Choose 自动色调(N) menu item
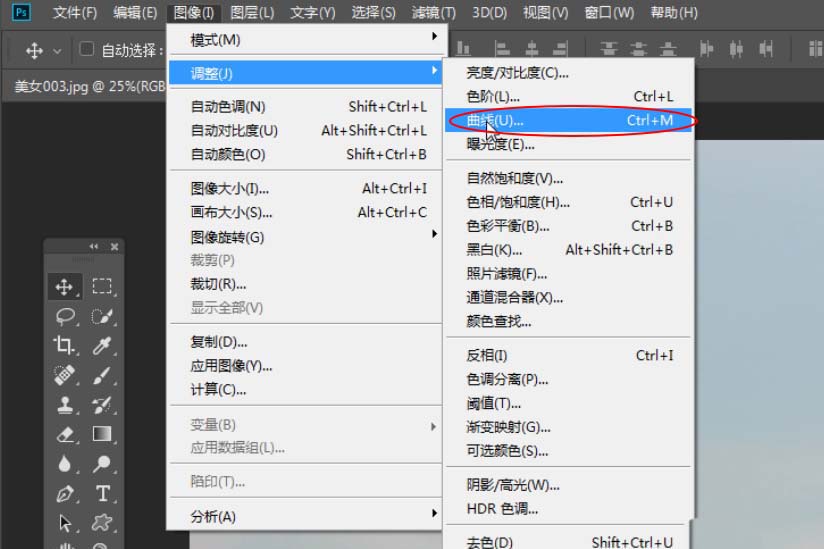This screenshot has width=824, height=549. [307, 107]
